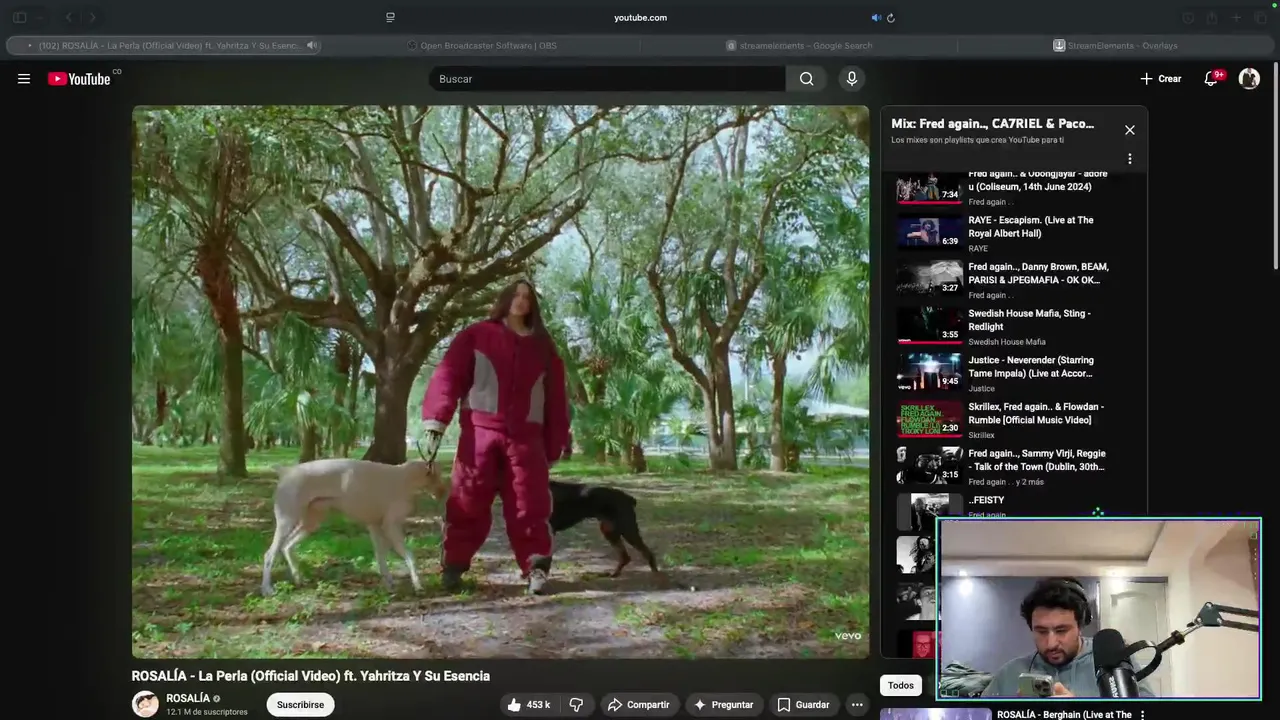
Task: Open the ROSALÍA channel name link
Action: [188, 698]
